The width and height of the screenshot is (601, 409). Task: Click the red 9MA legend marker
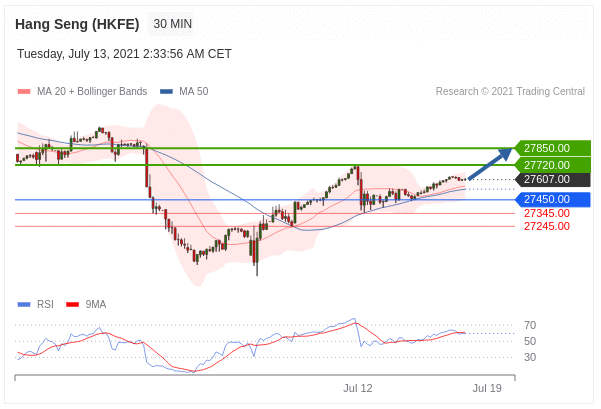(72, 304)
